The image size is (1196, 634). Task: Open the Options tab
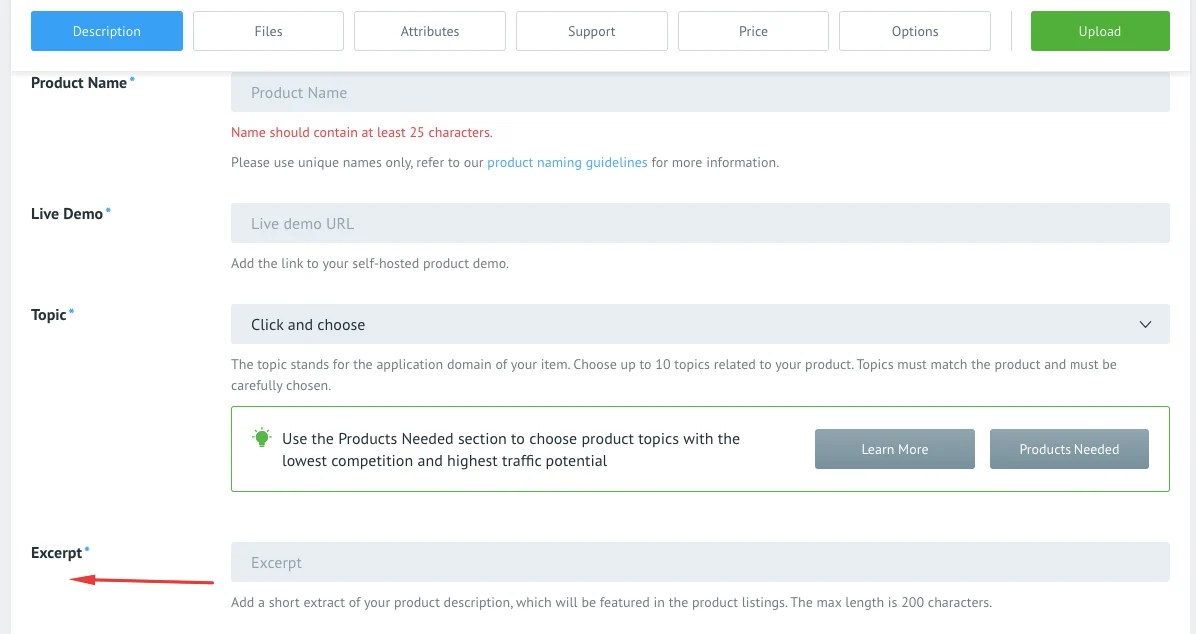(914, 31)
